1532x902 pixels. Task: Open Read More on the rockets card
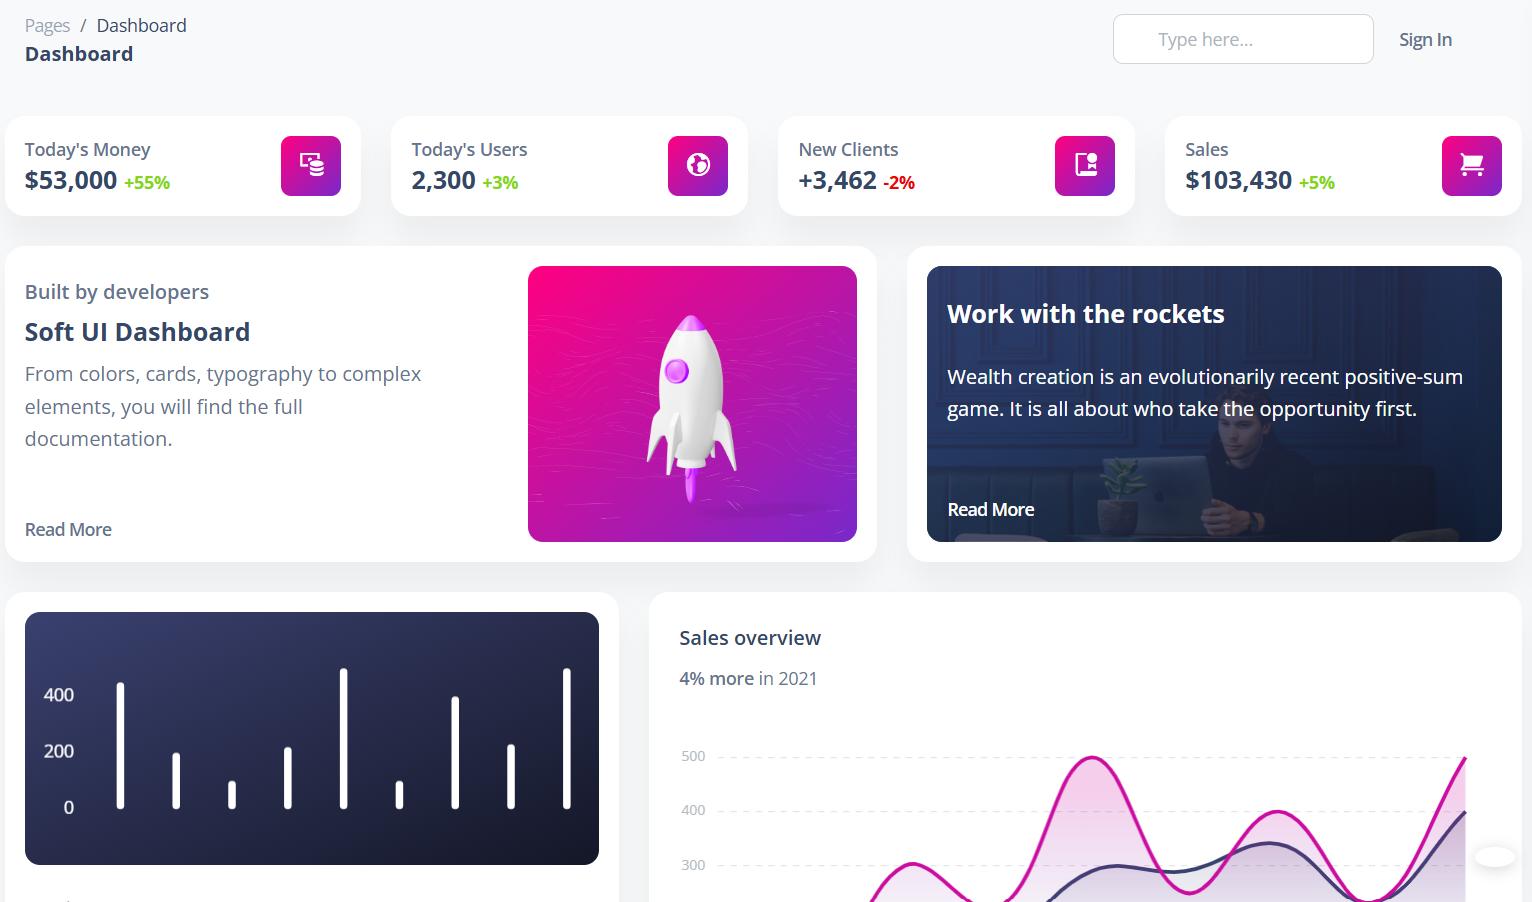click(x=990, y=510)
